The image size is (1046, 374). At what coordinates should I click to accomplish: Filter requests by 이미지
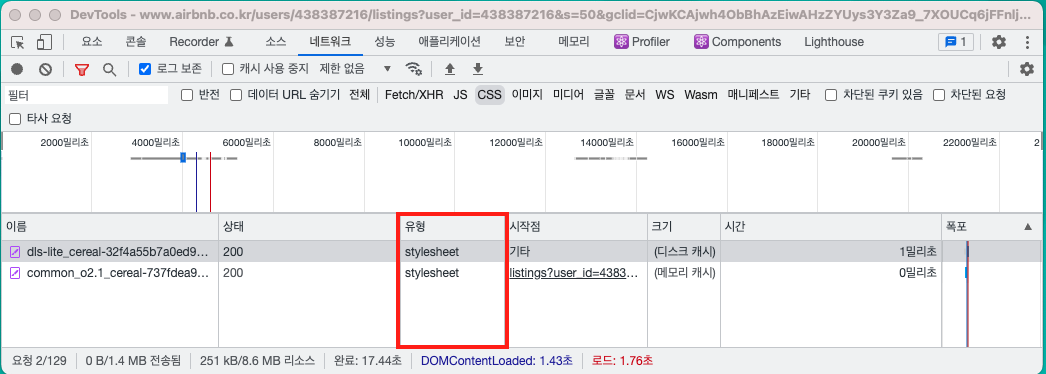click(x=527, y=95)
